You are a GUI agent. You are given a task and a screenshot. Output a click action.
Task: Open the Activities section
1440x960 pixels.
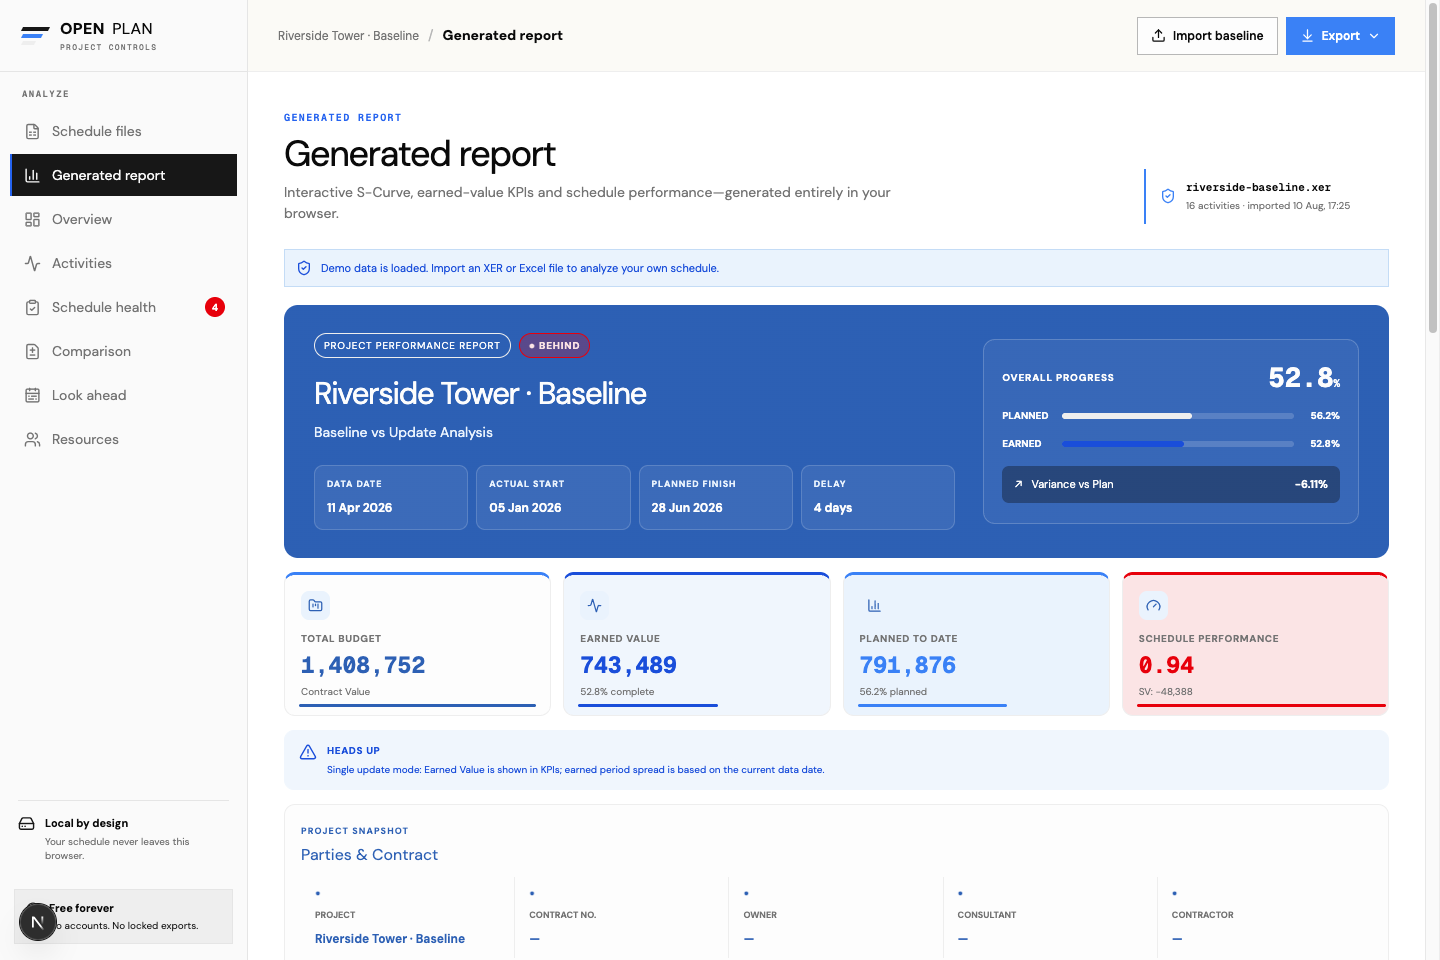coord(124,263)
